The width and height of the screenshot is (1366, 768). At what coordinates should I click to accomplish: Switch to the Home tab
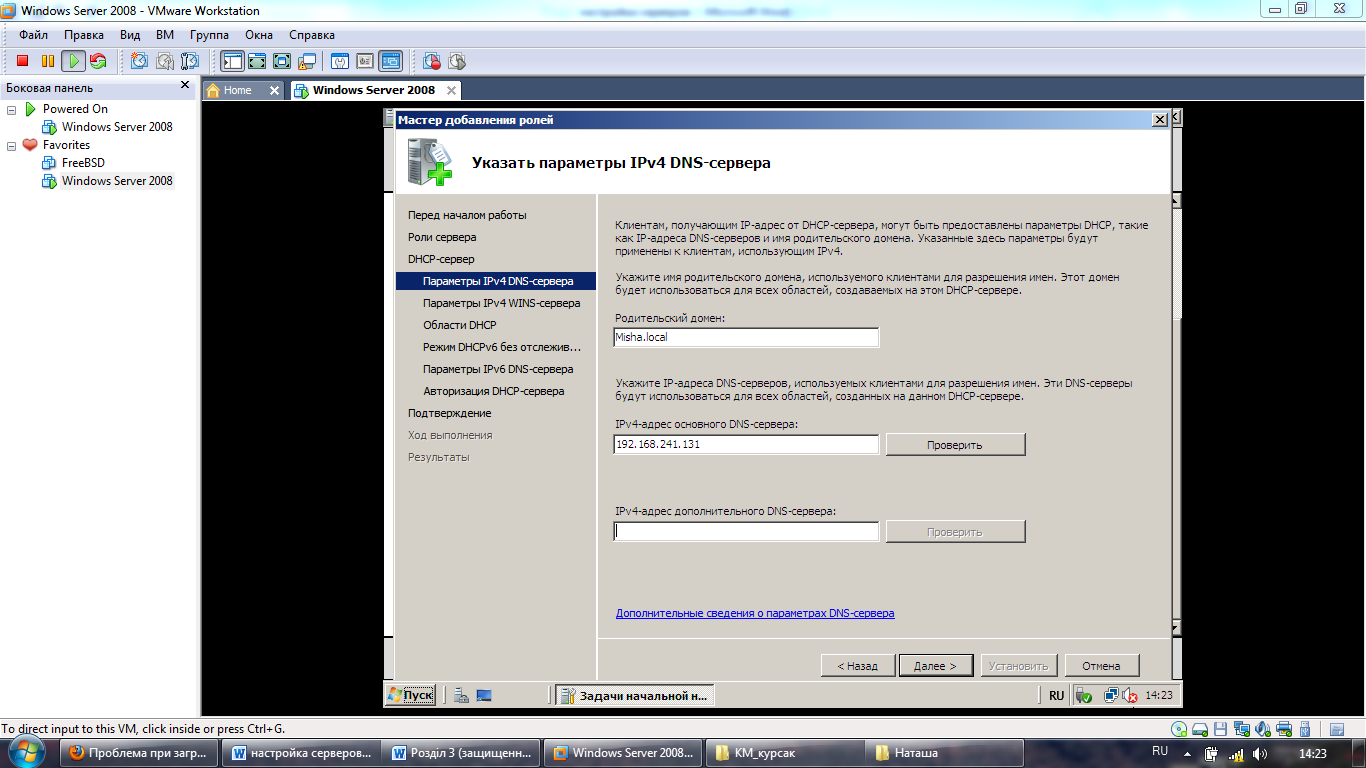tap(237, 90)
